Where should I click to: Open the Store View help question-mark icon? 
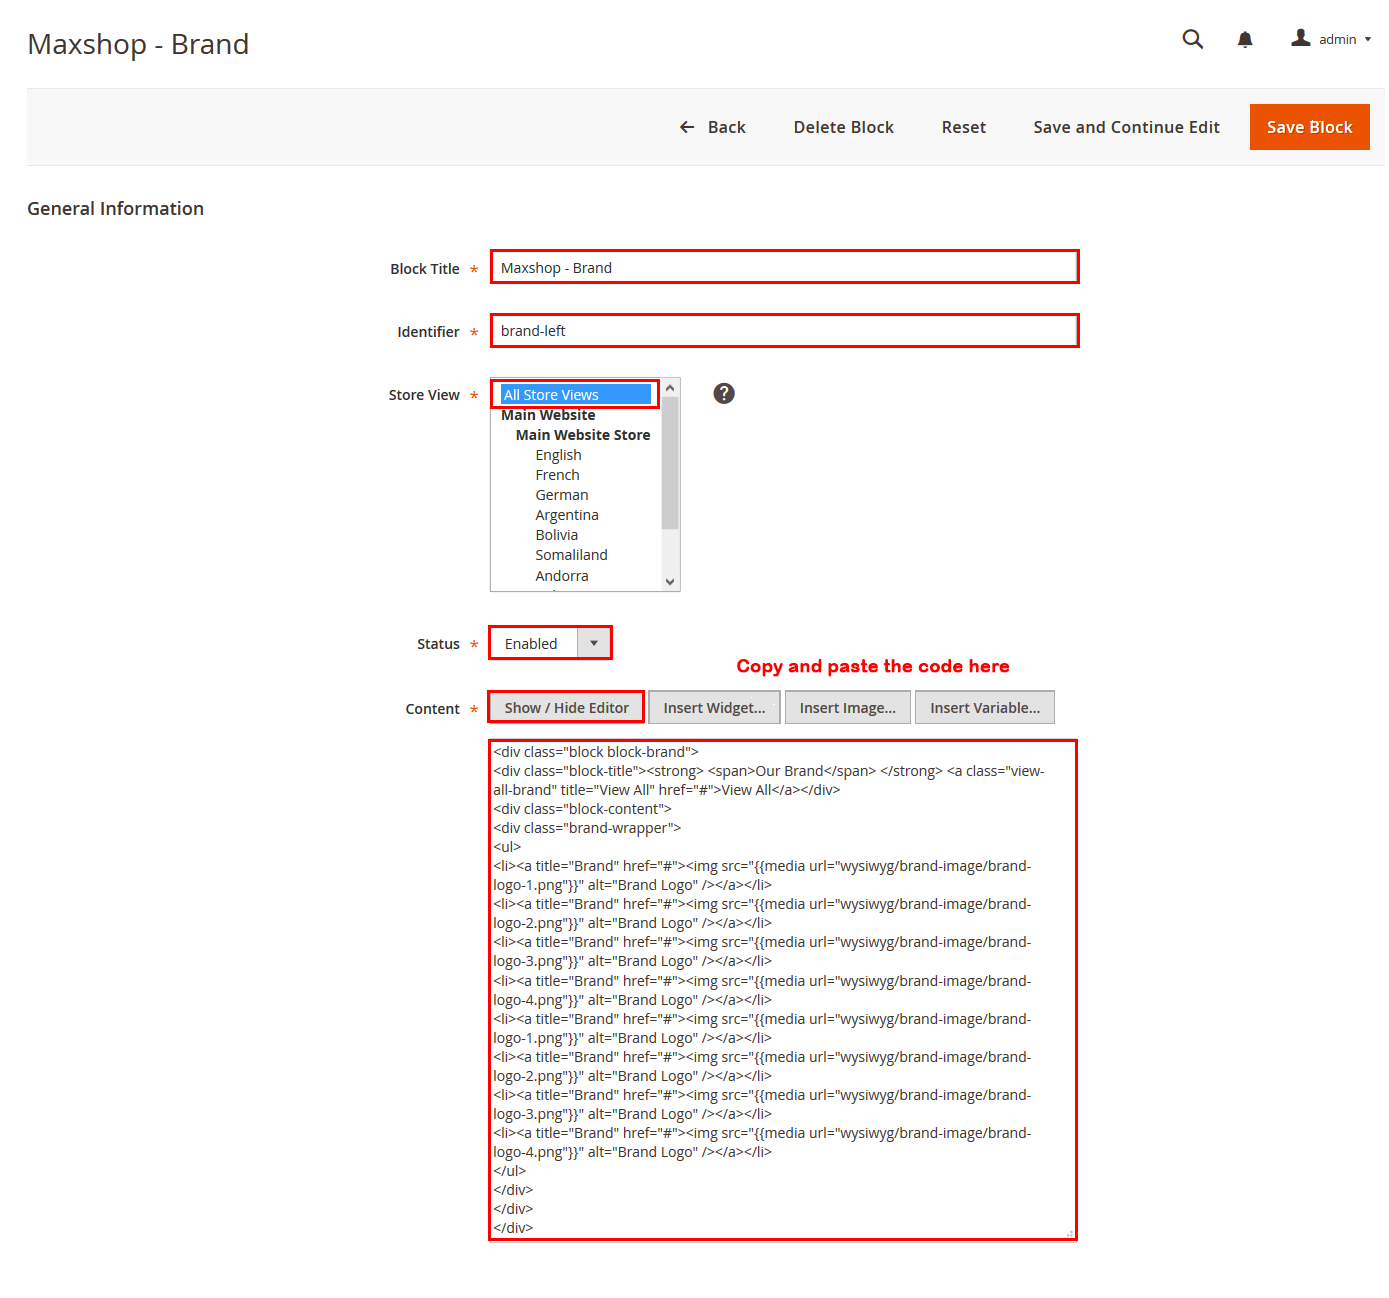click(724, 393)
